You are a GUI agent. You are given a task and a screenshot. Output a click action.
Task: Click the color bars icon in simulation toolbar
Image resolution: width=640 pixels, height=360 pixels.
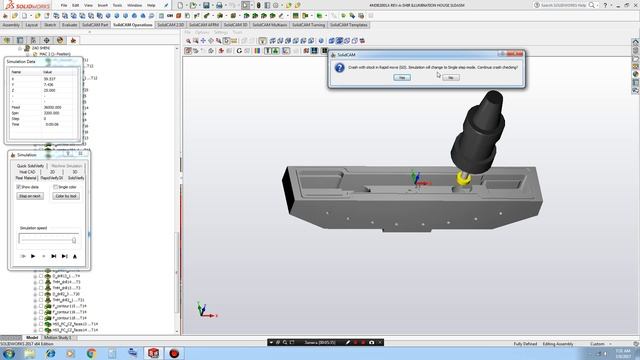click(x=257, y=51)
